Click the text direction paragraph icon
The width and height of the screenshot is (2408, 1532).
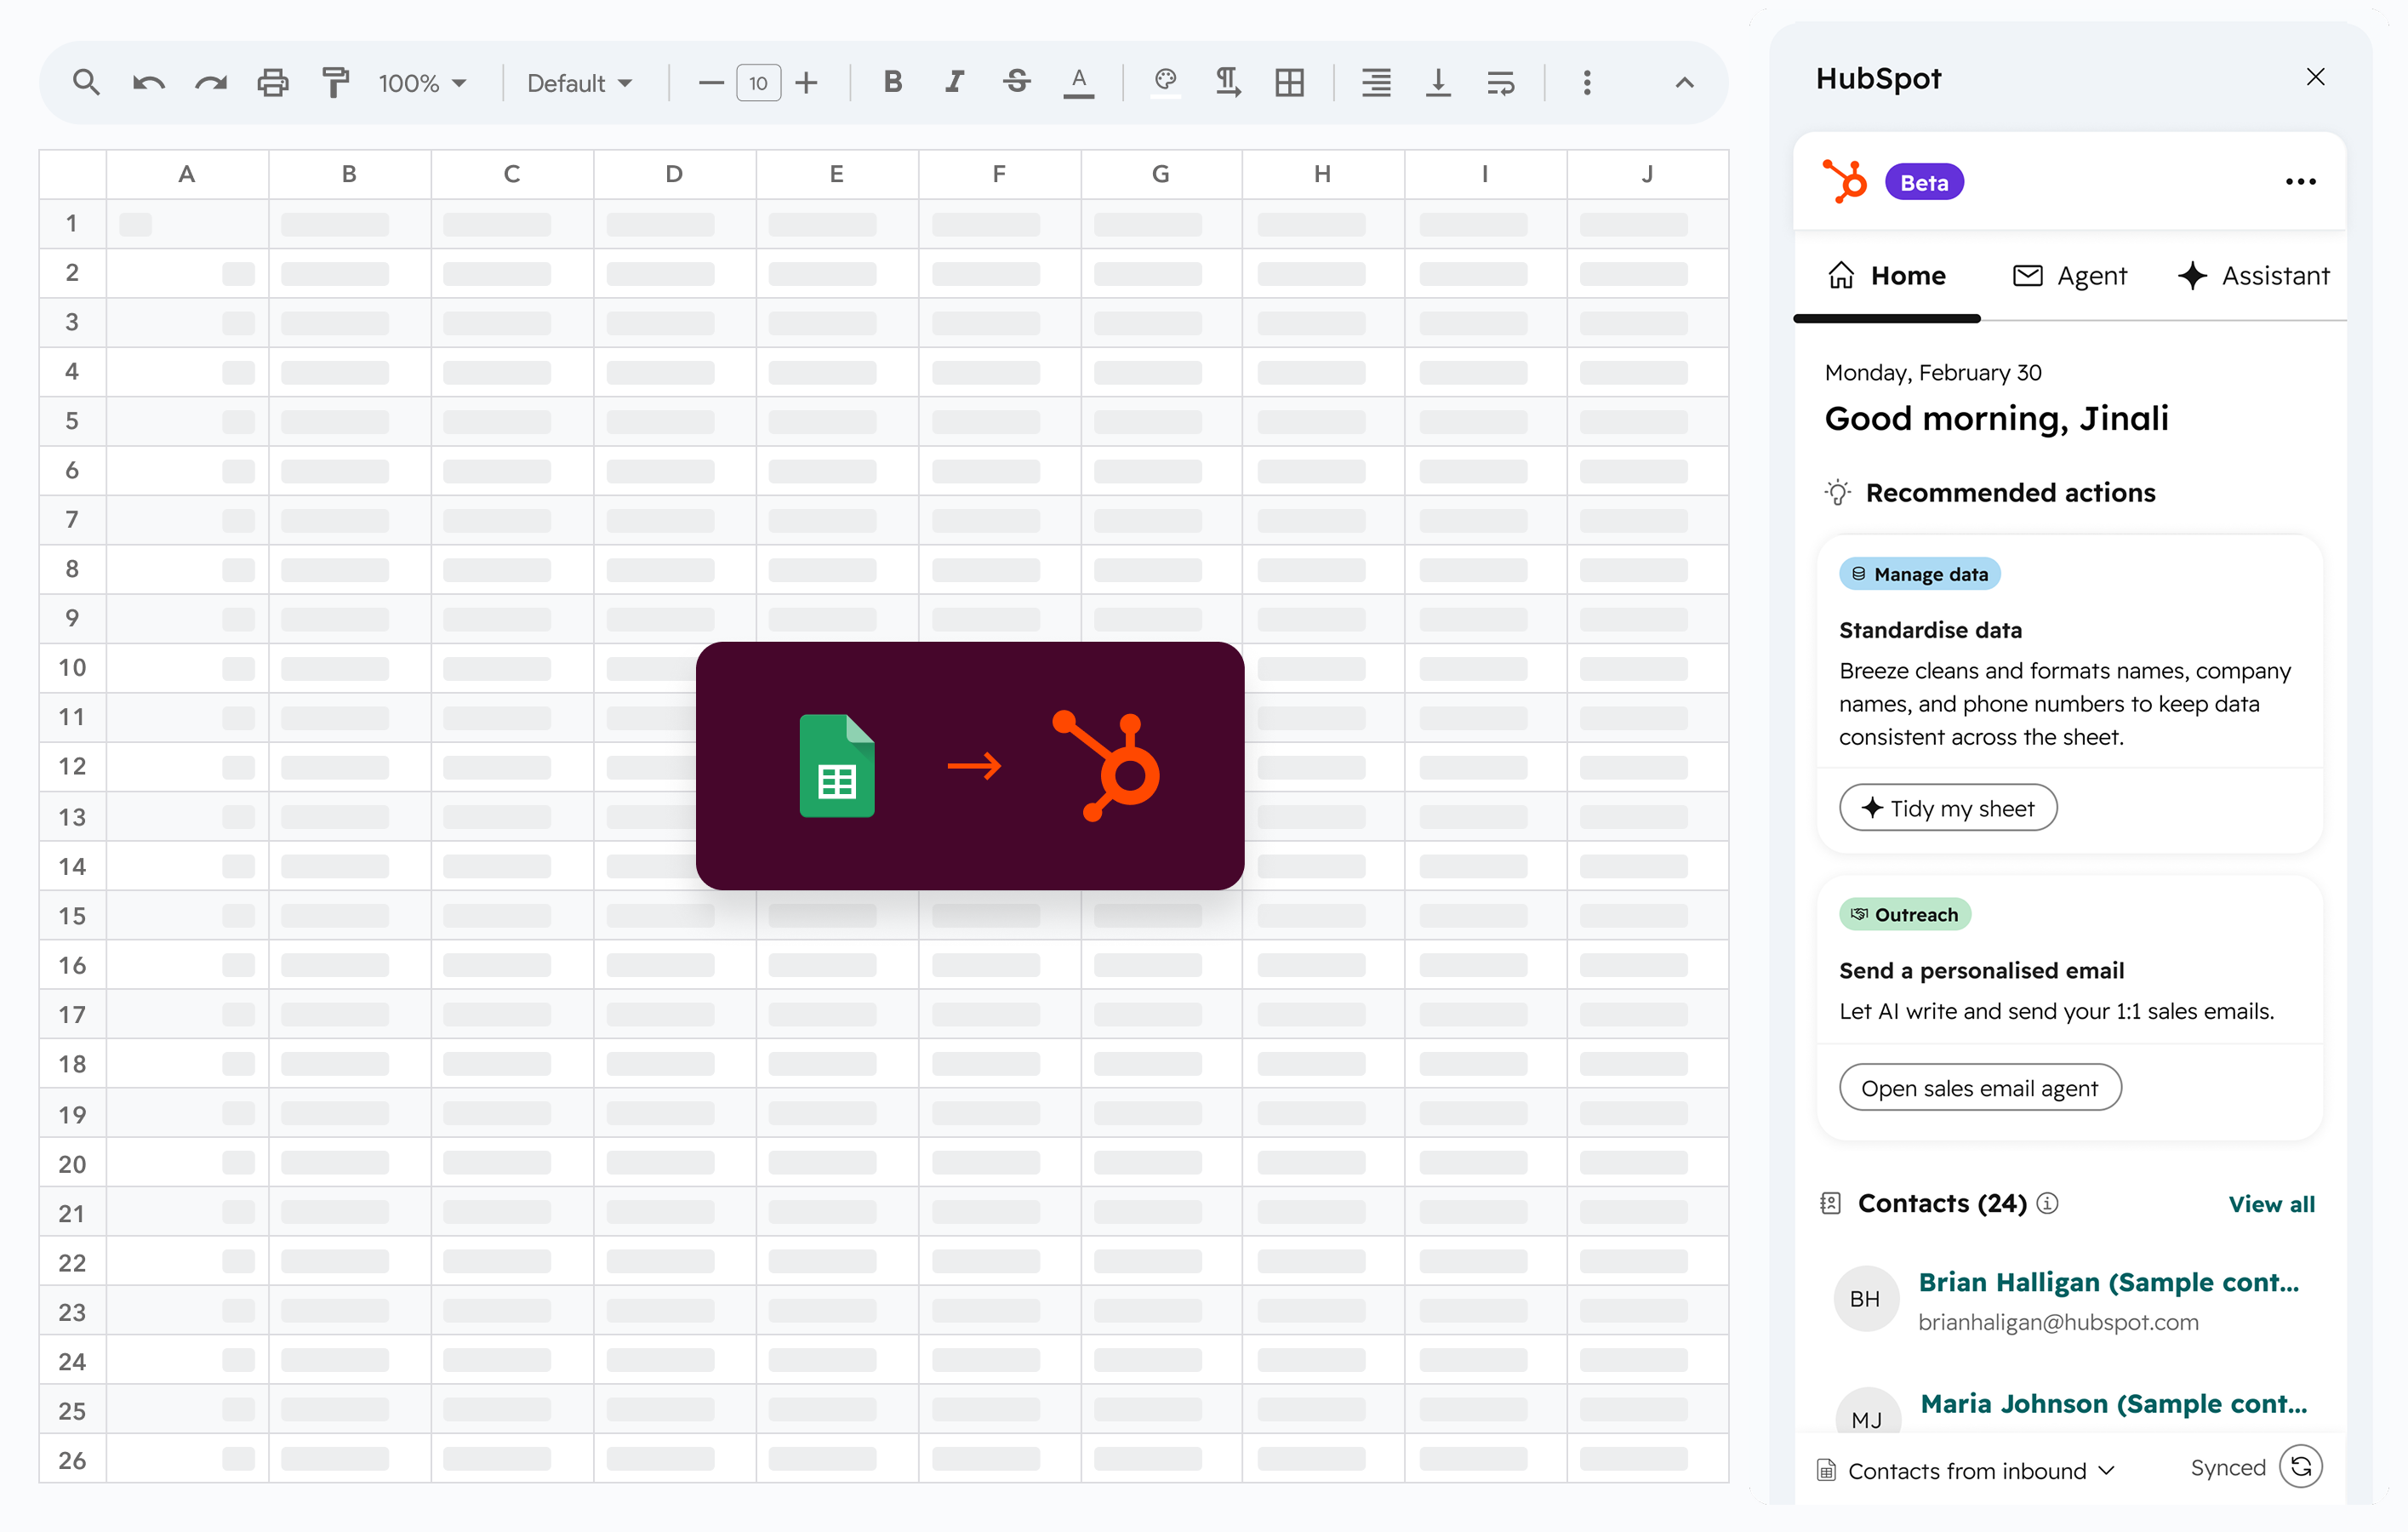1228,82
